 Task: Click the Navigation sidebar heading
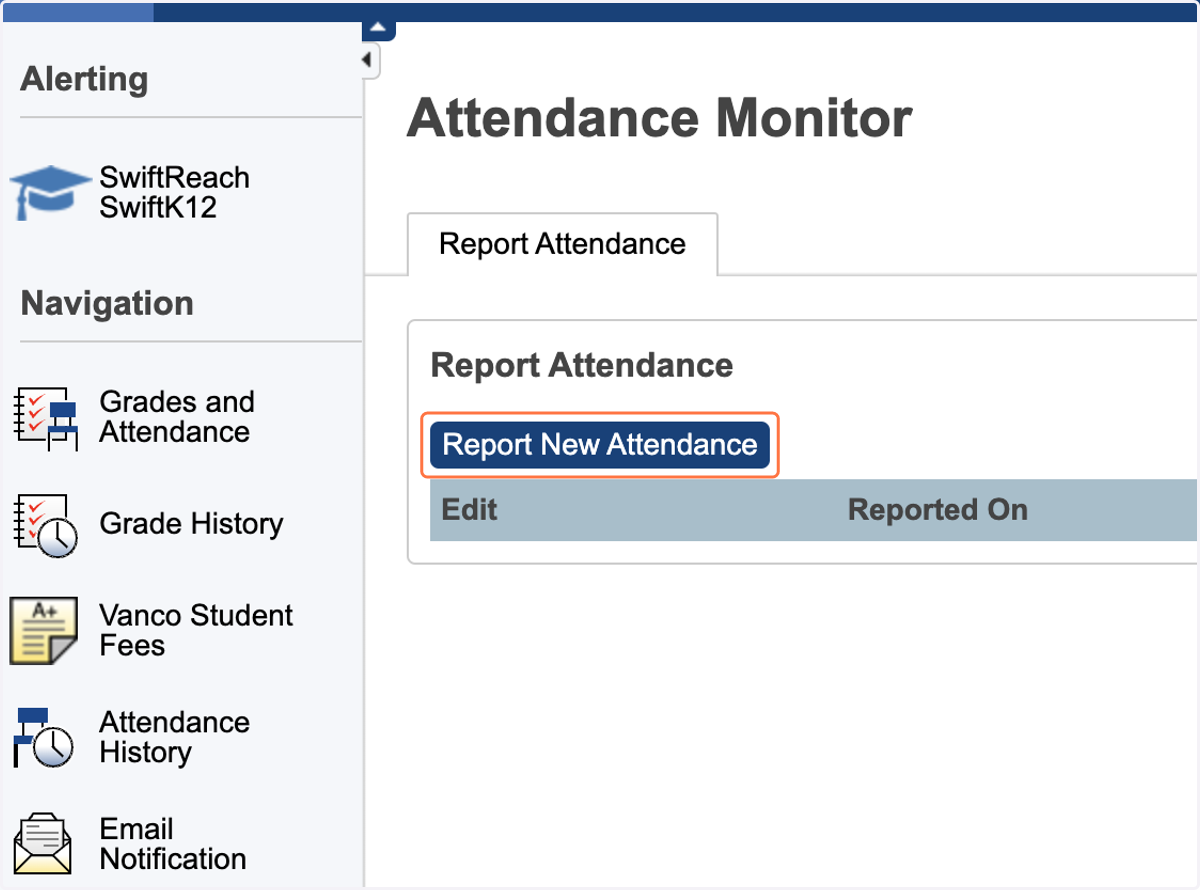tap(107, 304)
